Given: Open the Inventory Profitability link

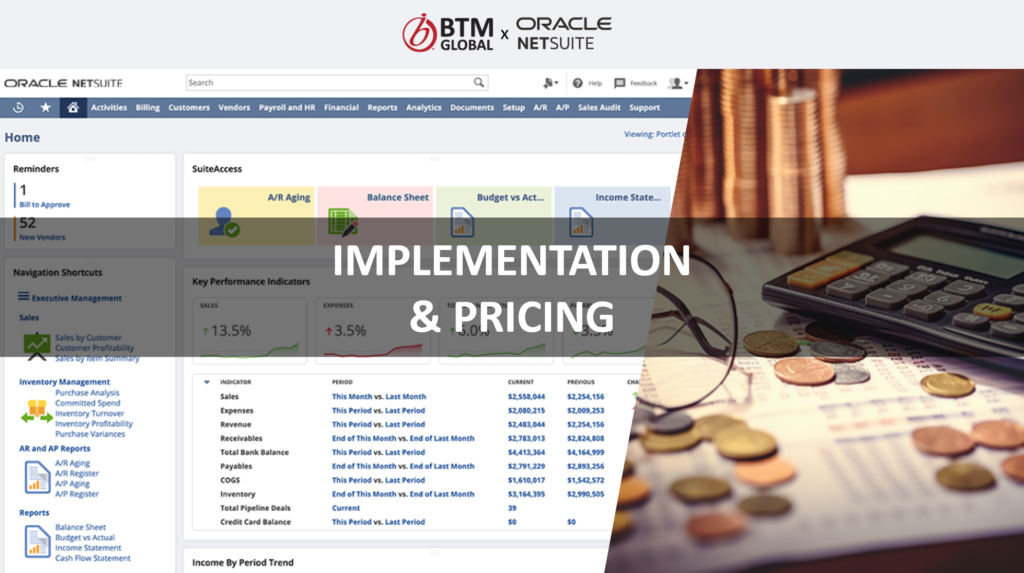Looking at the screenshot, I should point(93,424).
